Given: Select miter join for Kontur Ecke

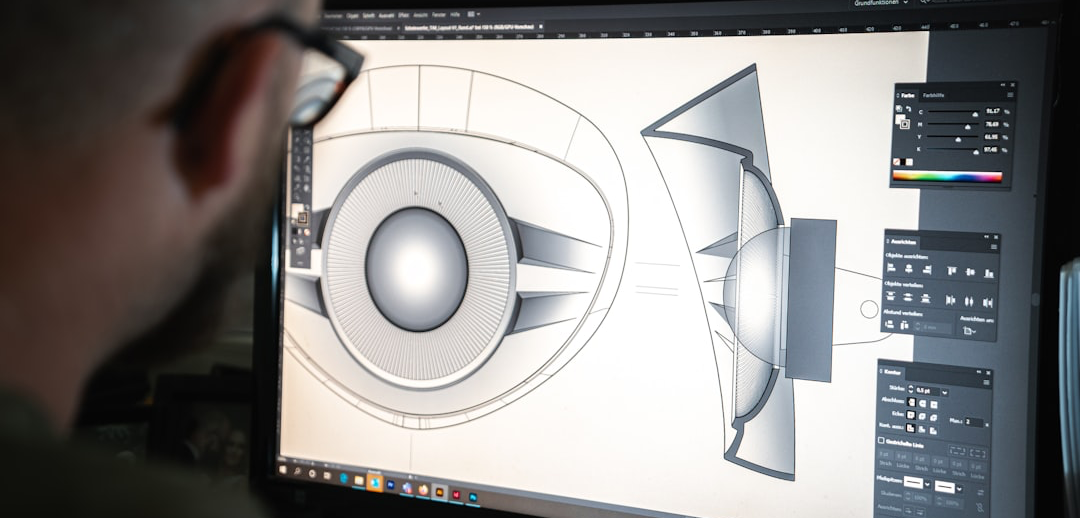Looking at the screenshot, I should (x=911, y=415).
